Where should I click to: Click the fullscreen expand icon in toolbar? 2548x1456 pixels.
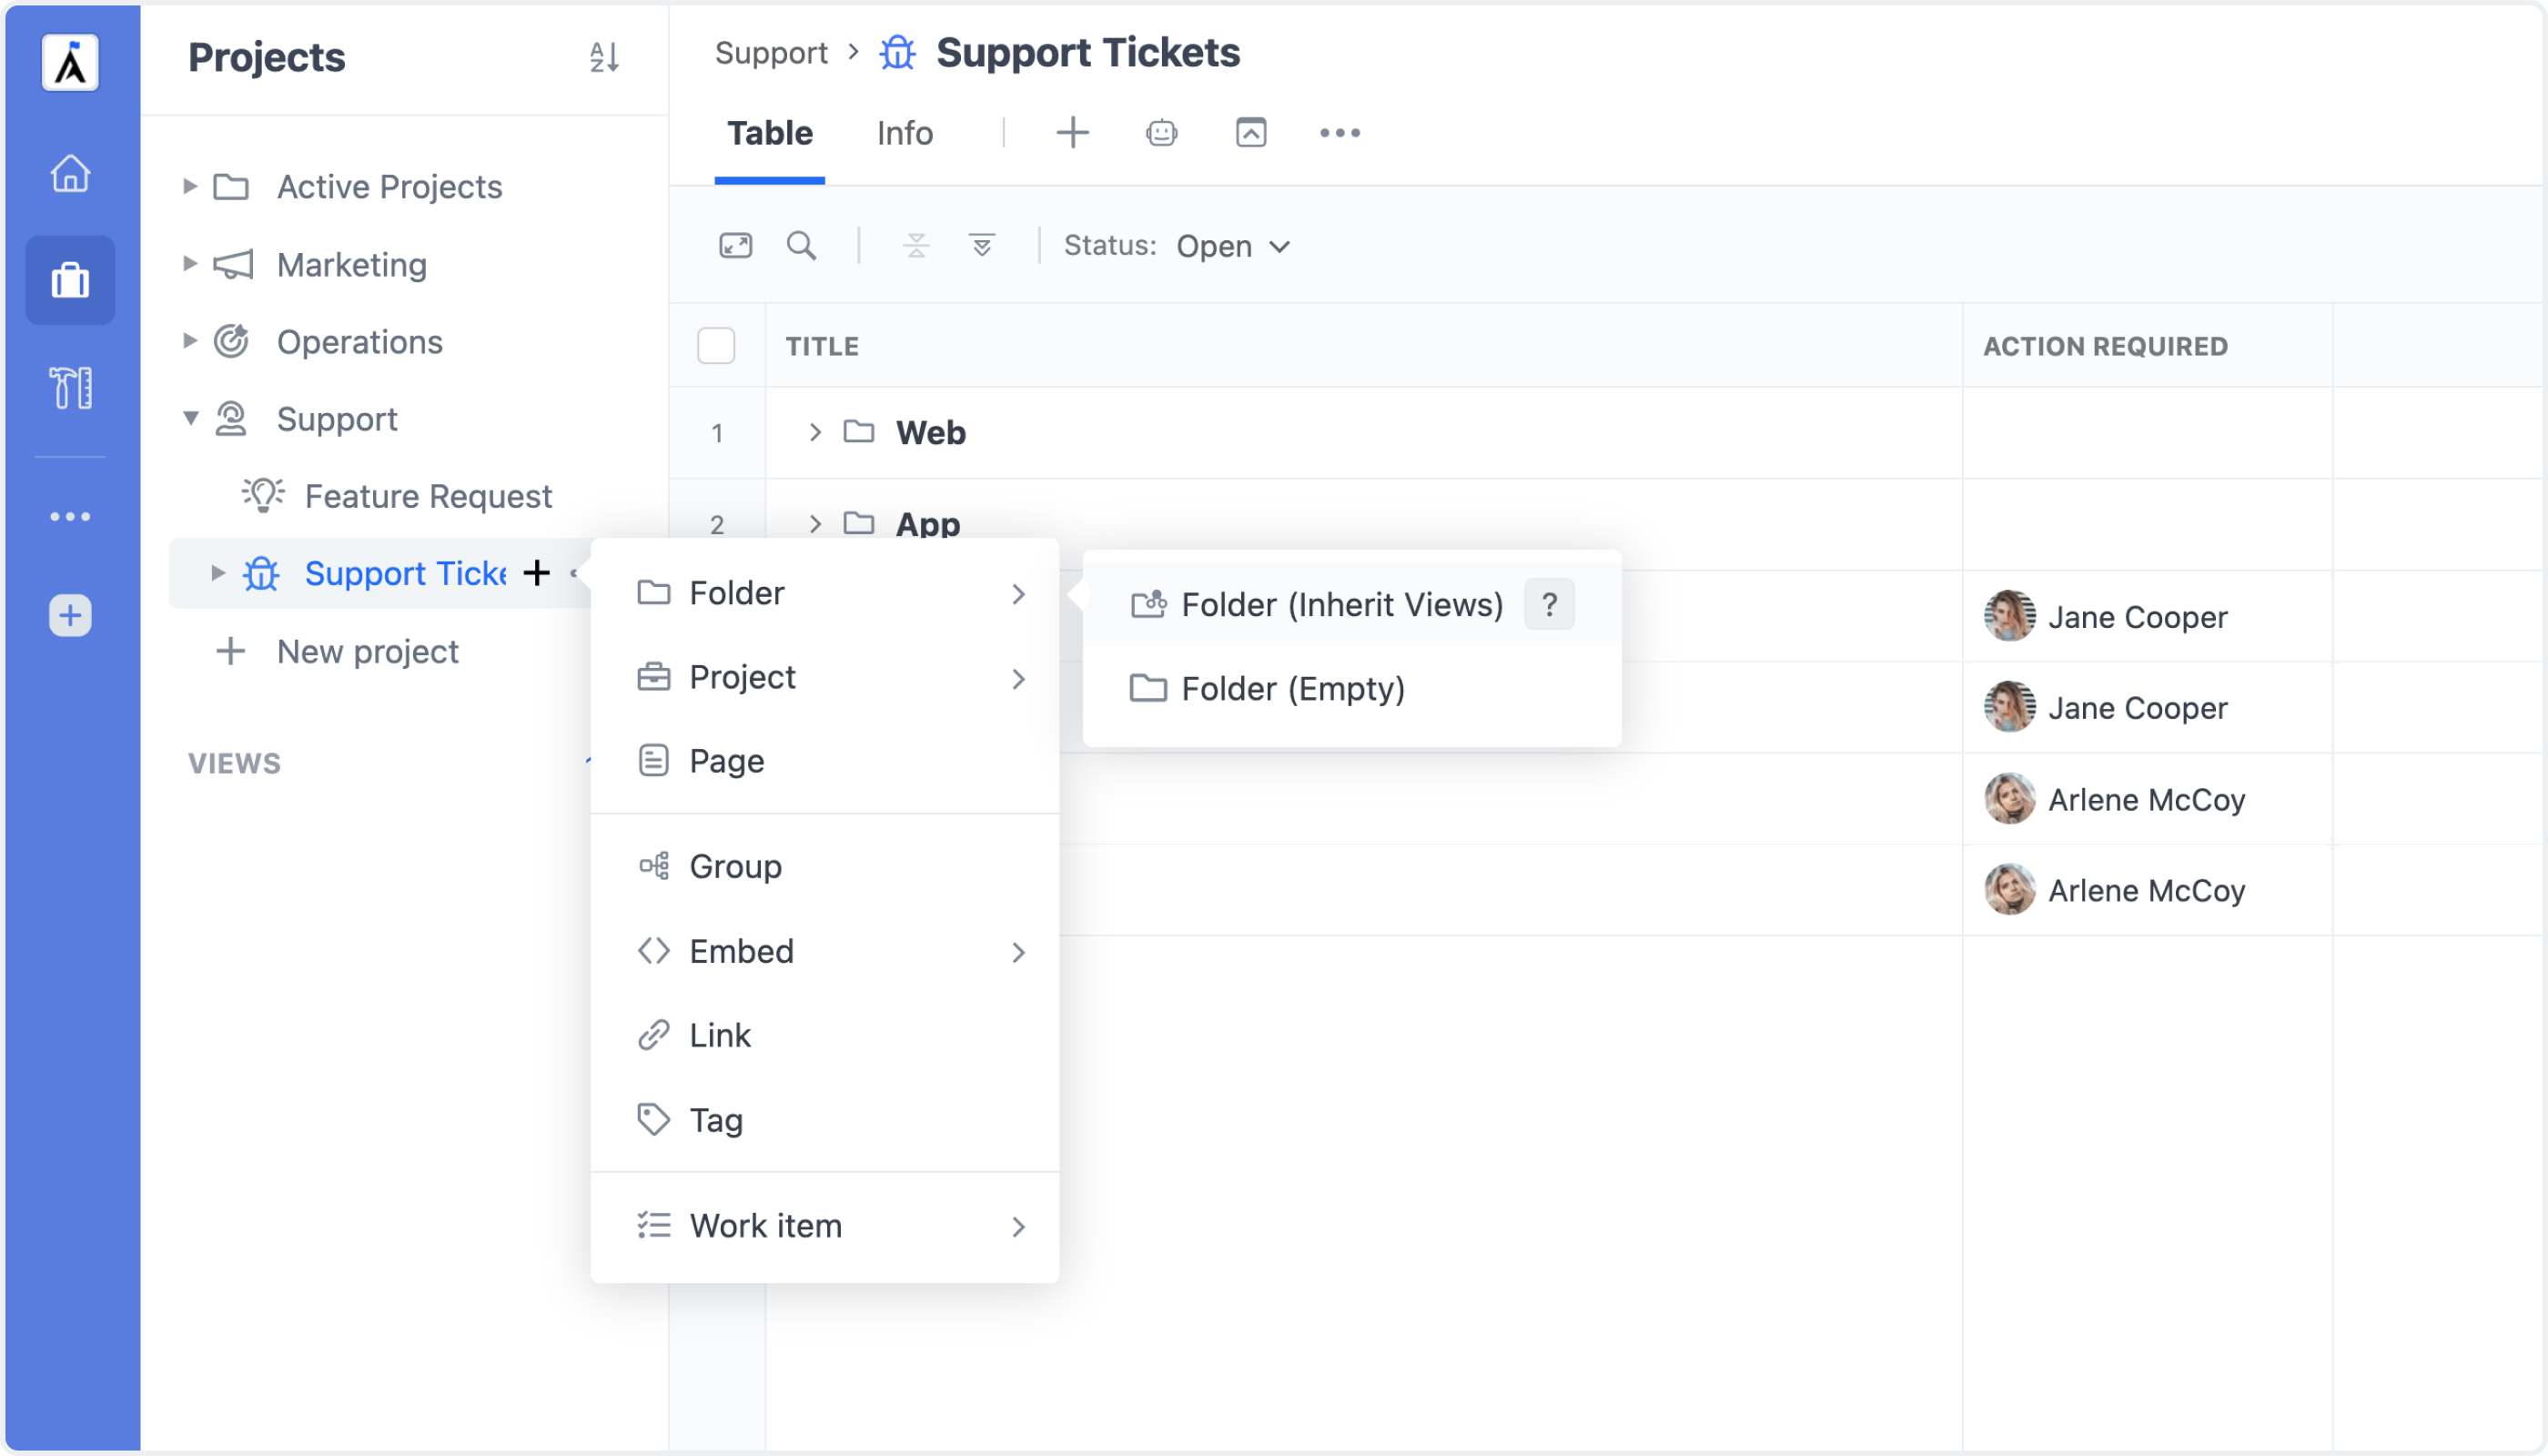(x=735, y=245)
